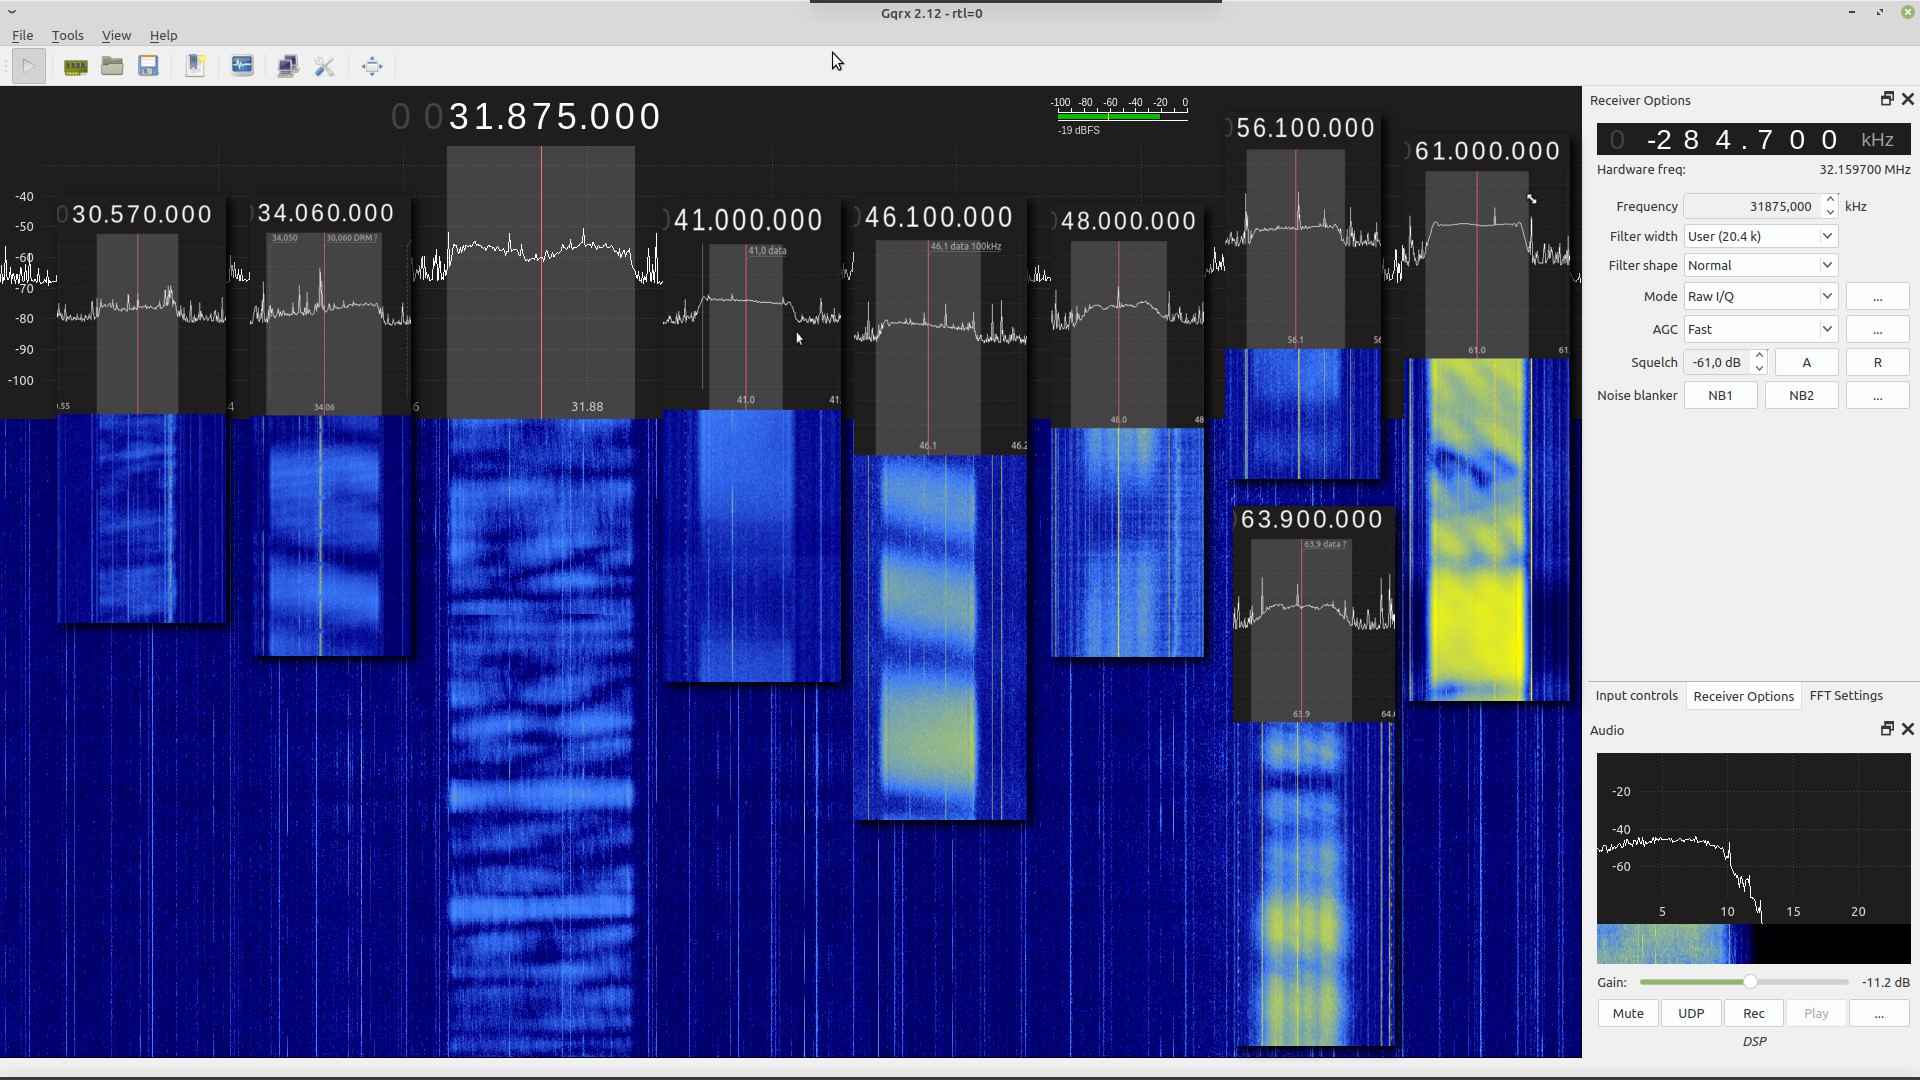Mute the audio output

[x=1627, y=1014]
